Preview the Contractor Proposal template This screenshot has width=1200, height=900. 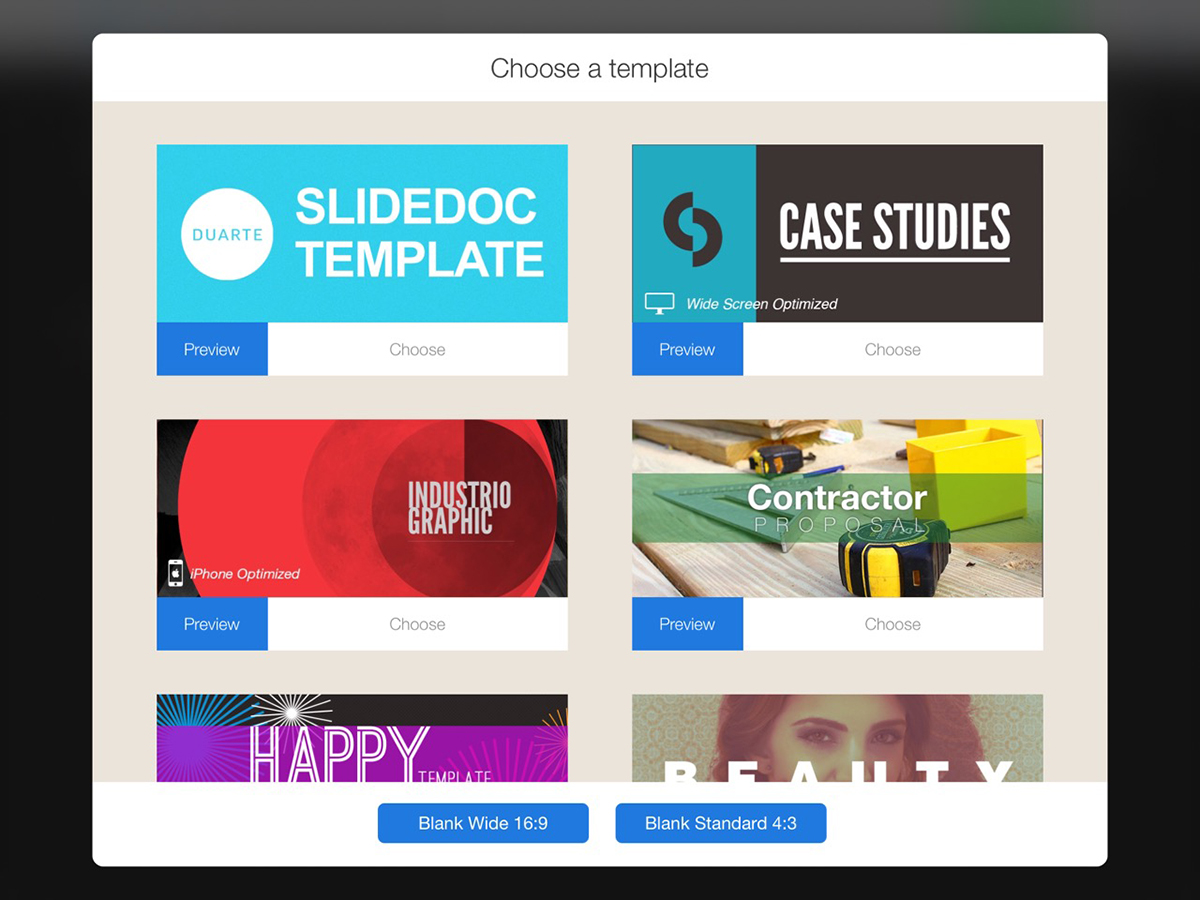coord(687,624)
